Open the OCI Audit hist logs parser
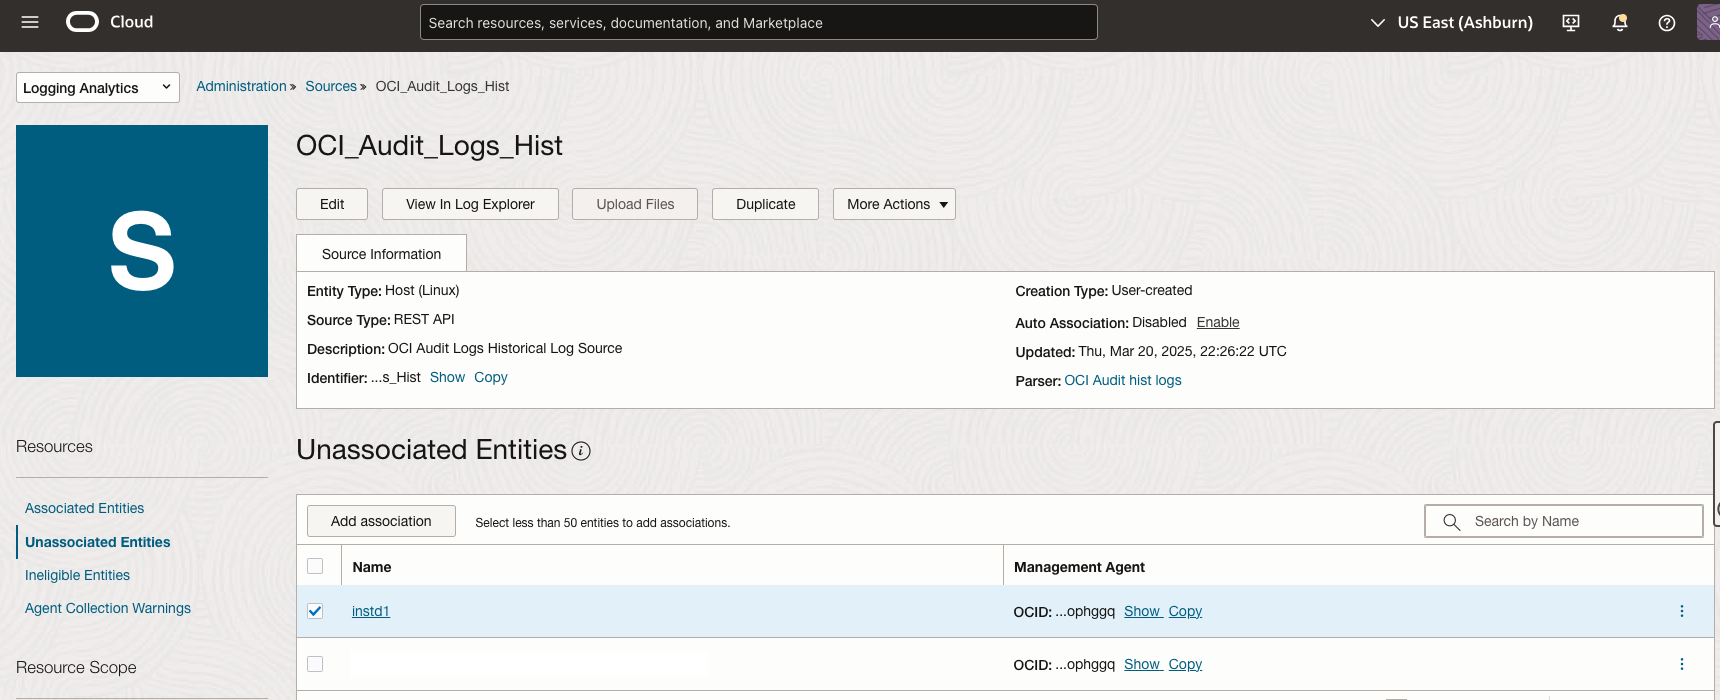The width and height of the screenshot is (1720, 700). tap(1122, 380)
